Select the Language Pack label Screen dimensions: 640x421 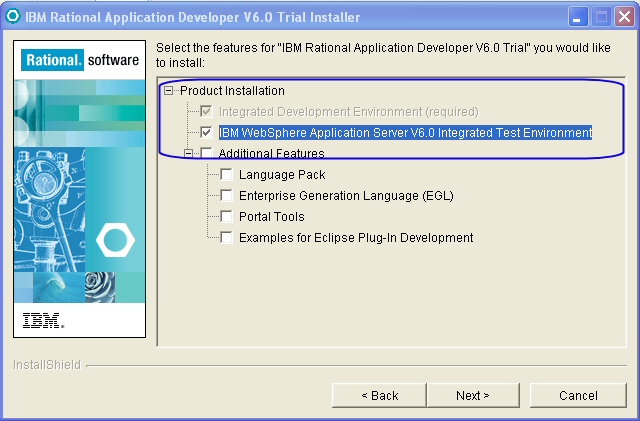click(282, 175)
